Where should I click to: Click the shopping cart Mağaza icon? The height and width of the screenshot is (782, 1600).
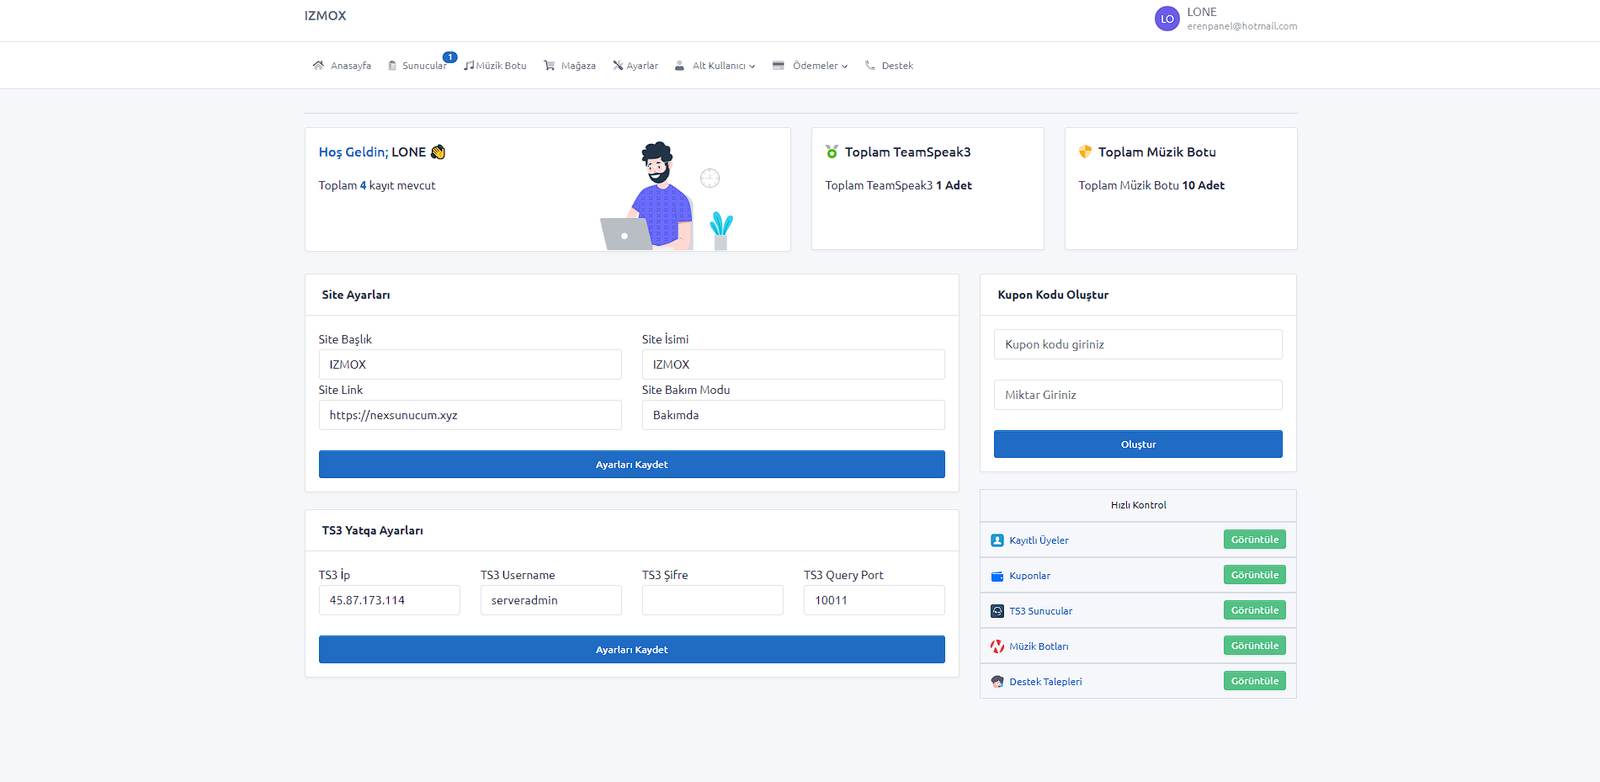[x=549, y=66]
